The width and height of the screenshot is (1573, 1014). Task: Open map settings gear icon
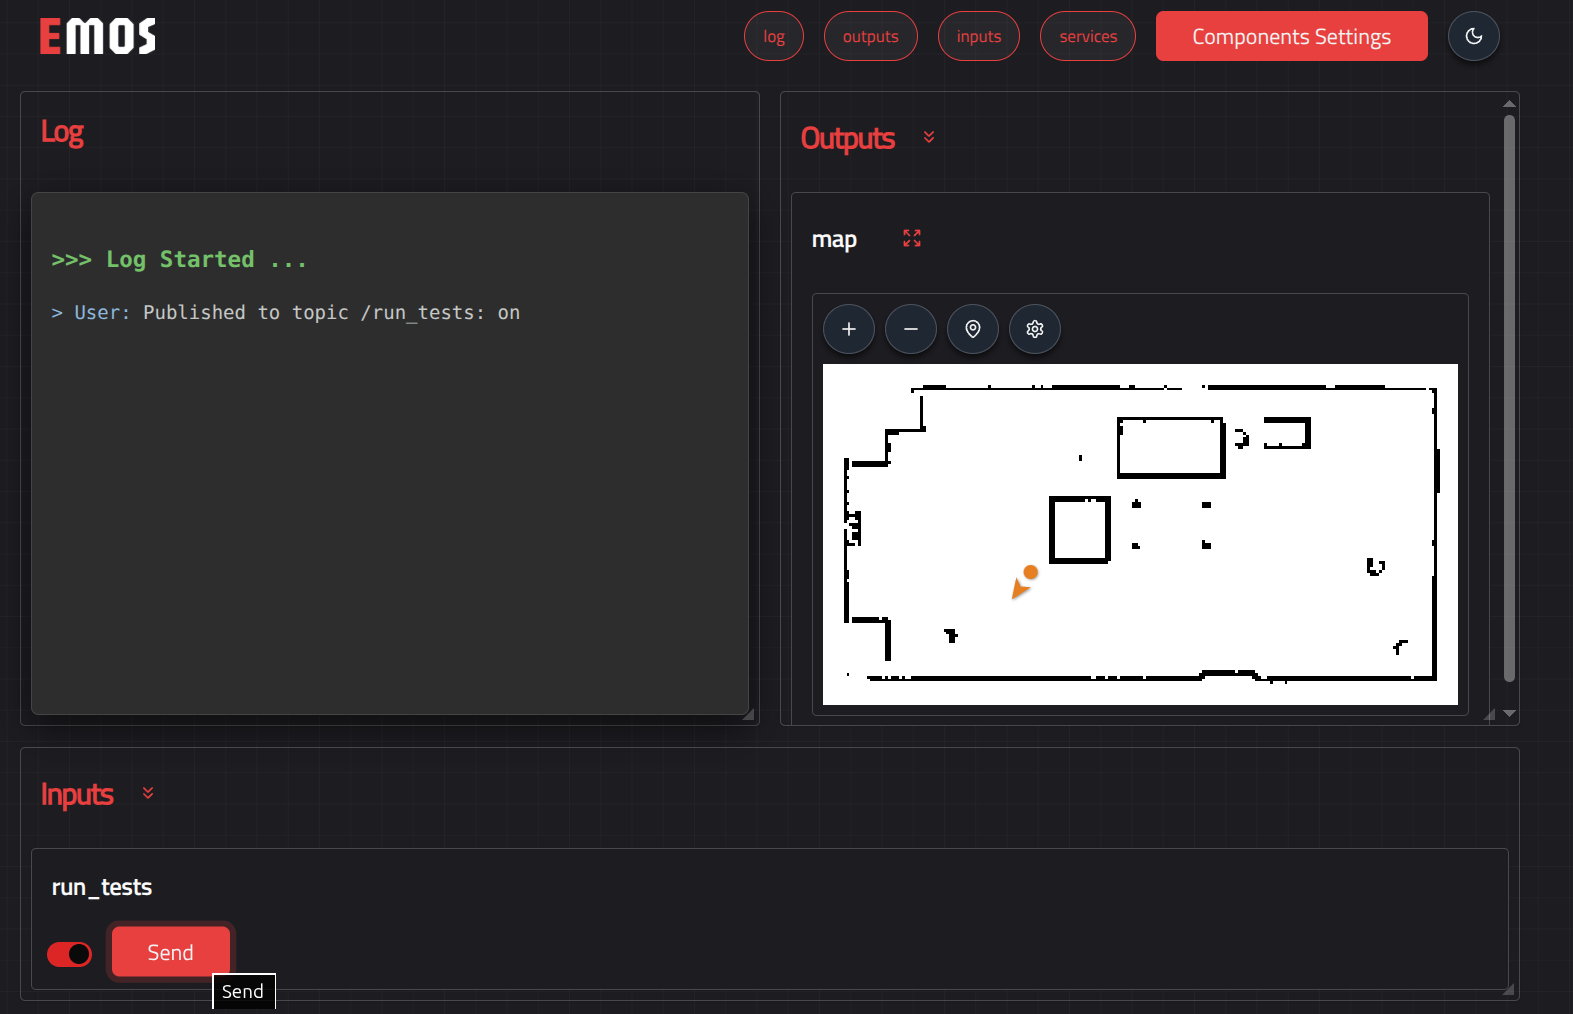pyautogui.click(x=1034, y=329)
